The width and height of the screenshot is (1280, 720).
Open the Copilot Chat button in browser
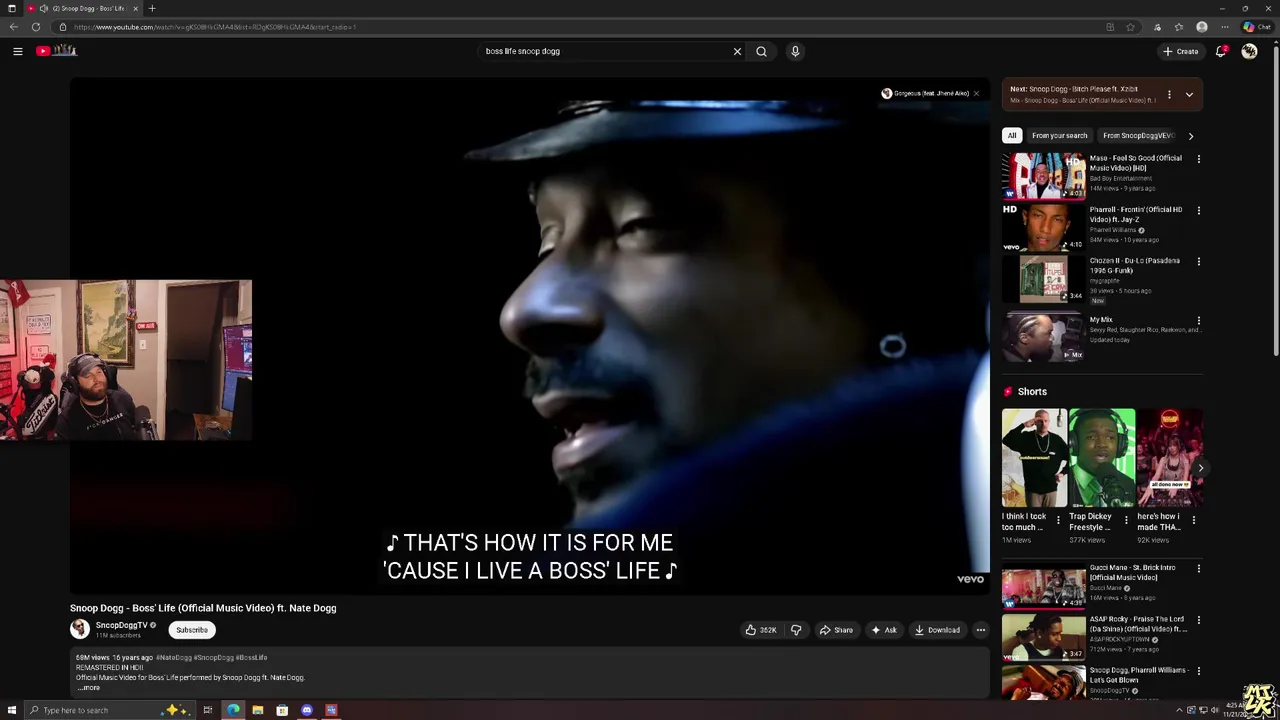[x=1255, y=27]
